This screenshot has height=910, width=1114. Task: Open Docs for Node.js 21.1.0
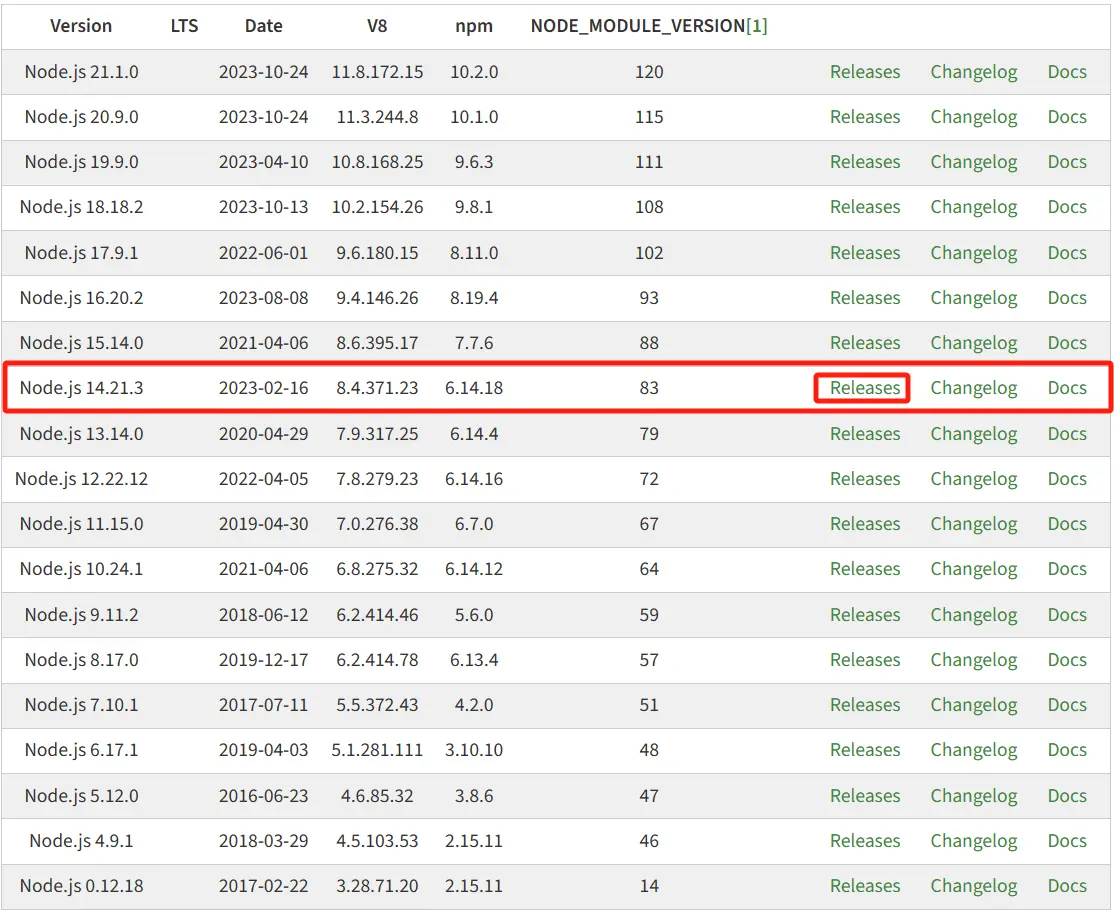click(x=1067, y=72)
